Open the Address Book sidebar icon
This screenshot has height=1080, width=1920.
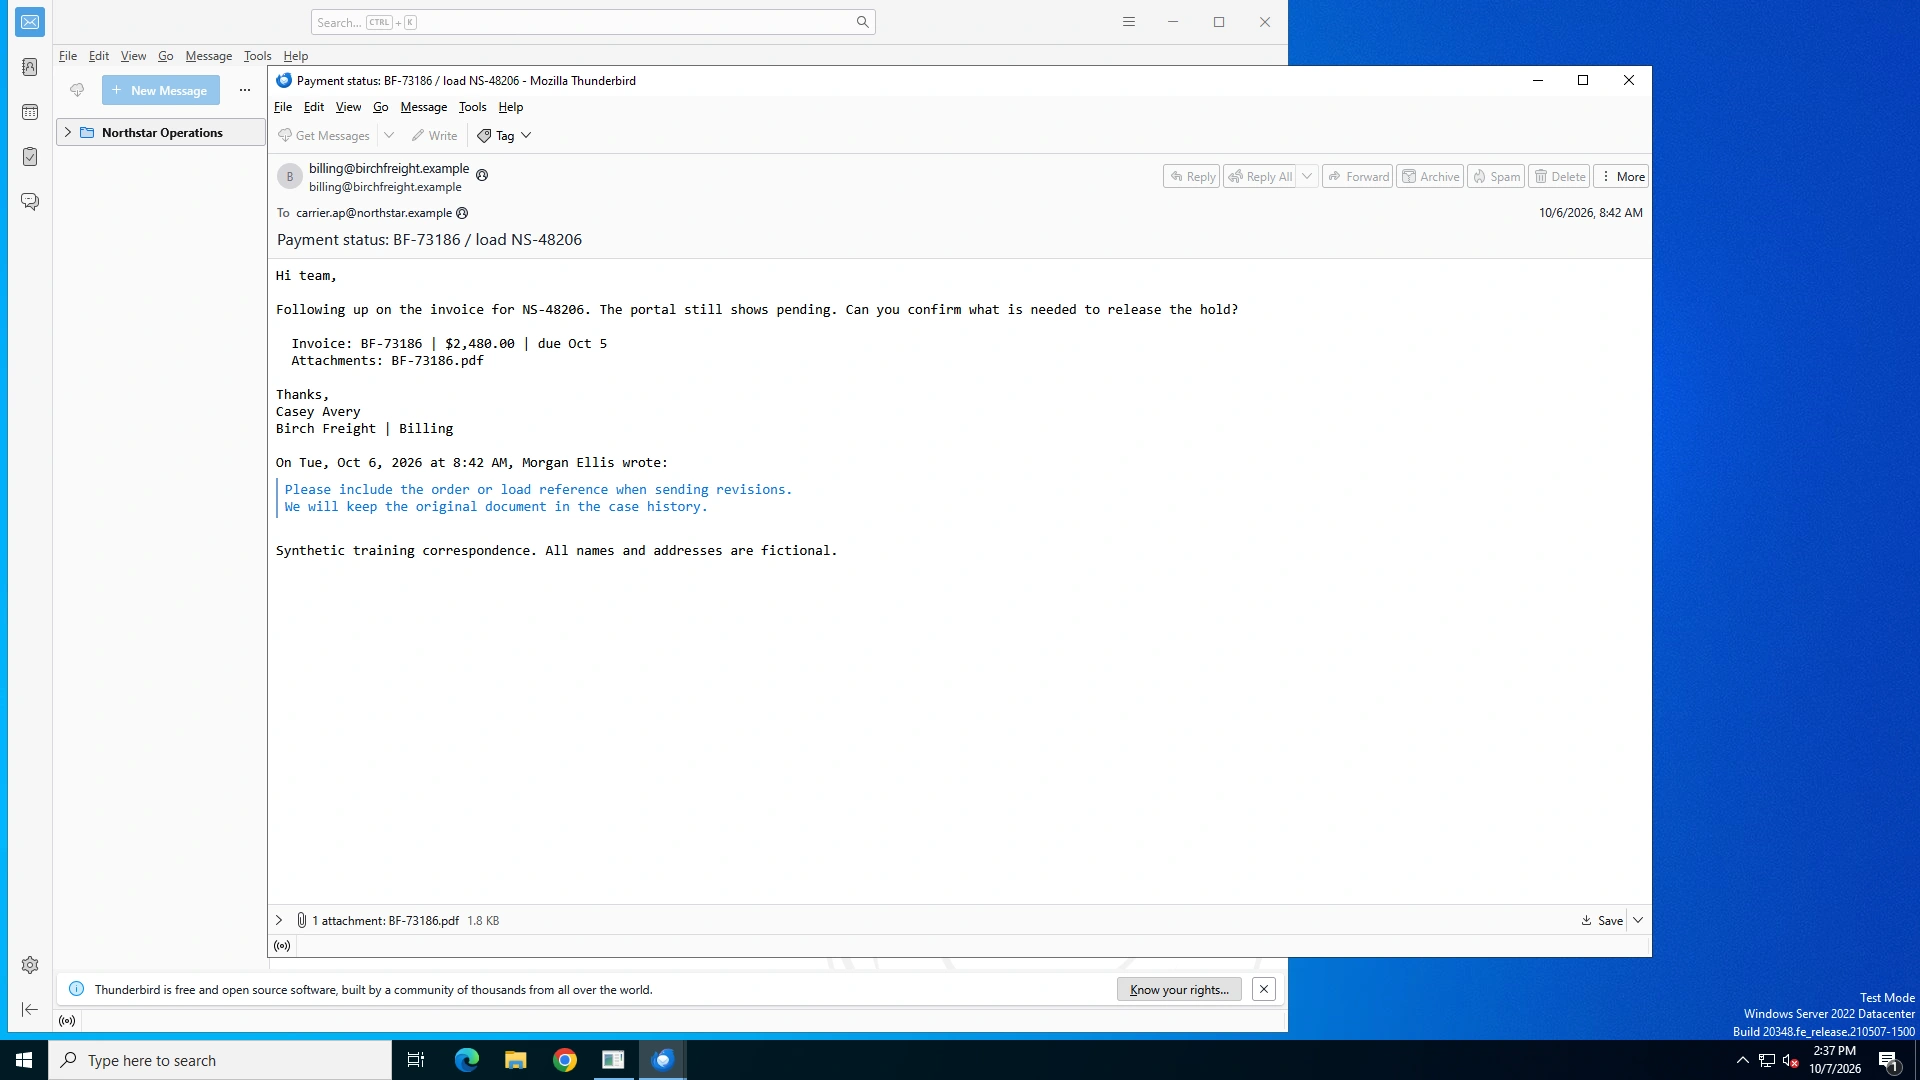pos(30,67)
